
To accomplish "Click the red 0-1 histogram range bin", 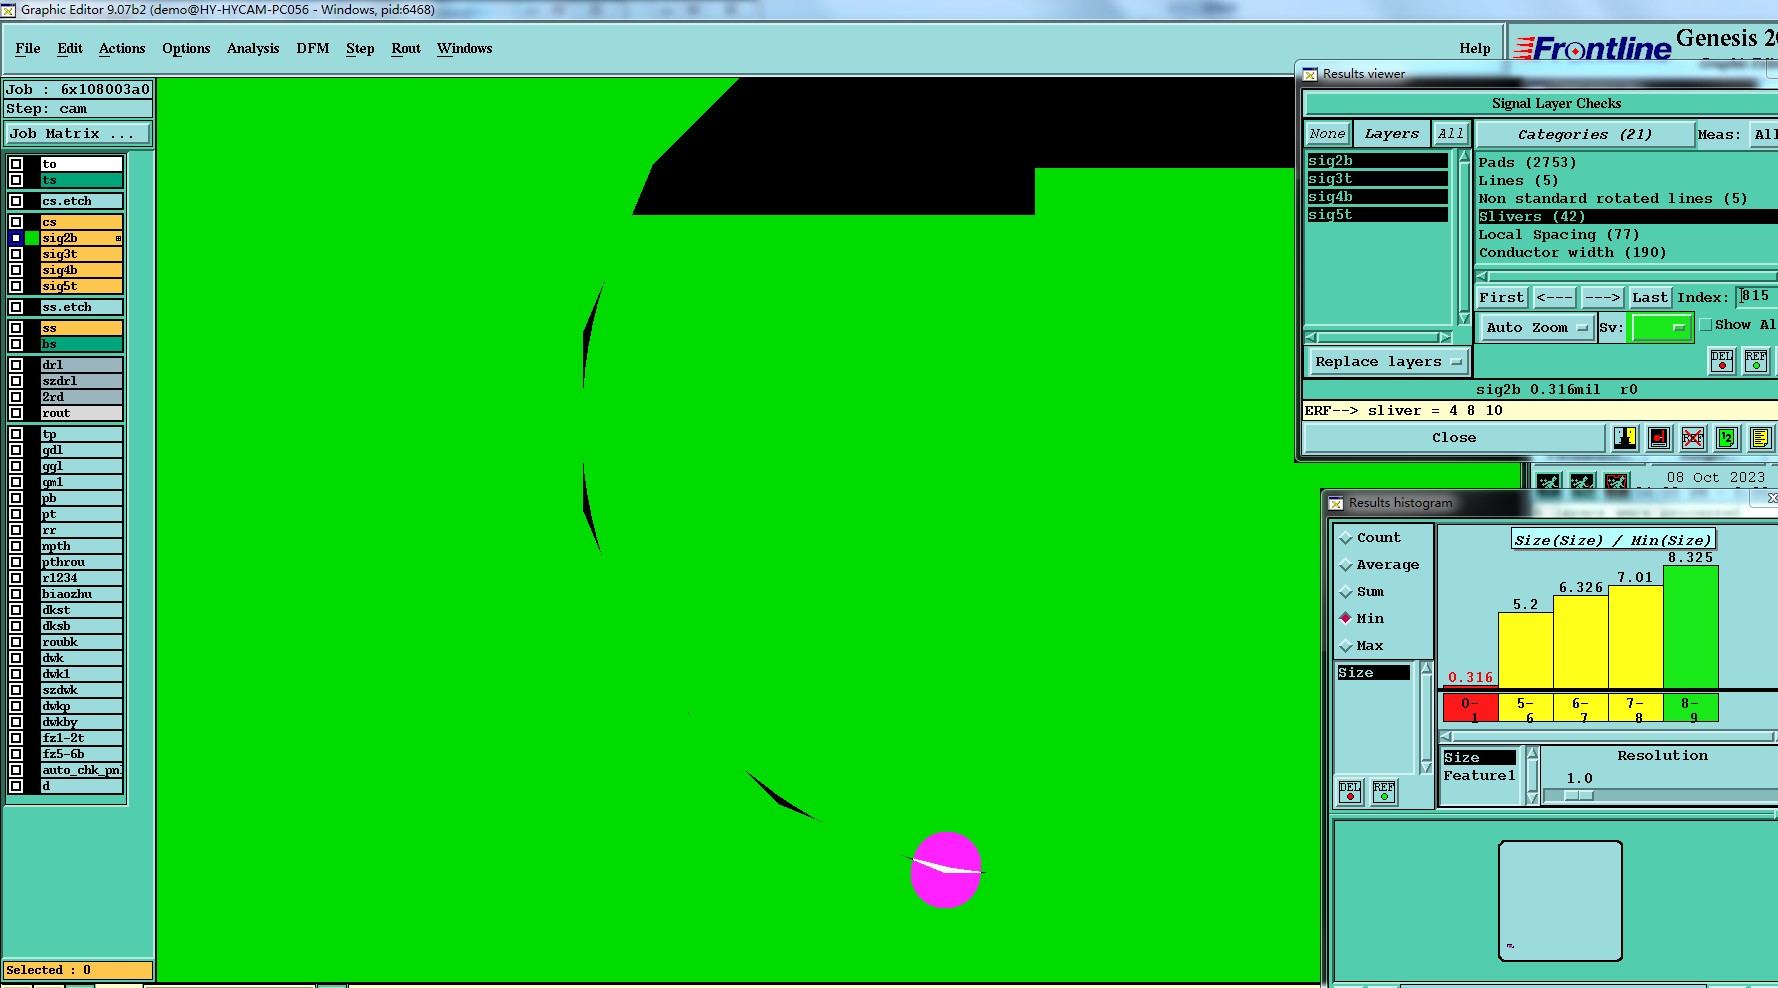I will (1470, 709).
